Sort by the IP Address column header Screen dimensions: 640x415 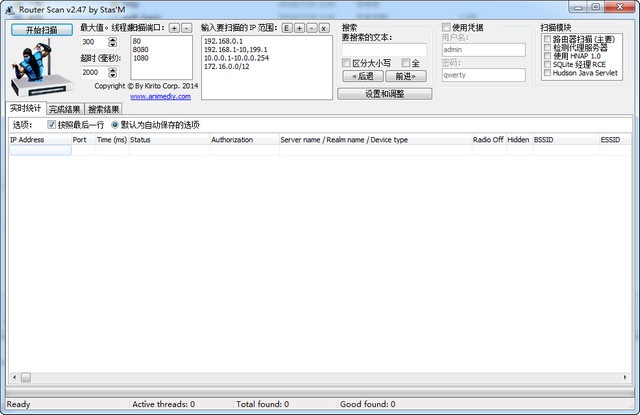pos(40,140)
